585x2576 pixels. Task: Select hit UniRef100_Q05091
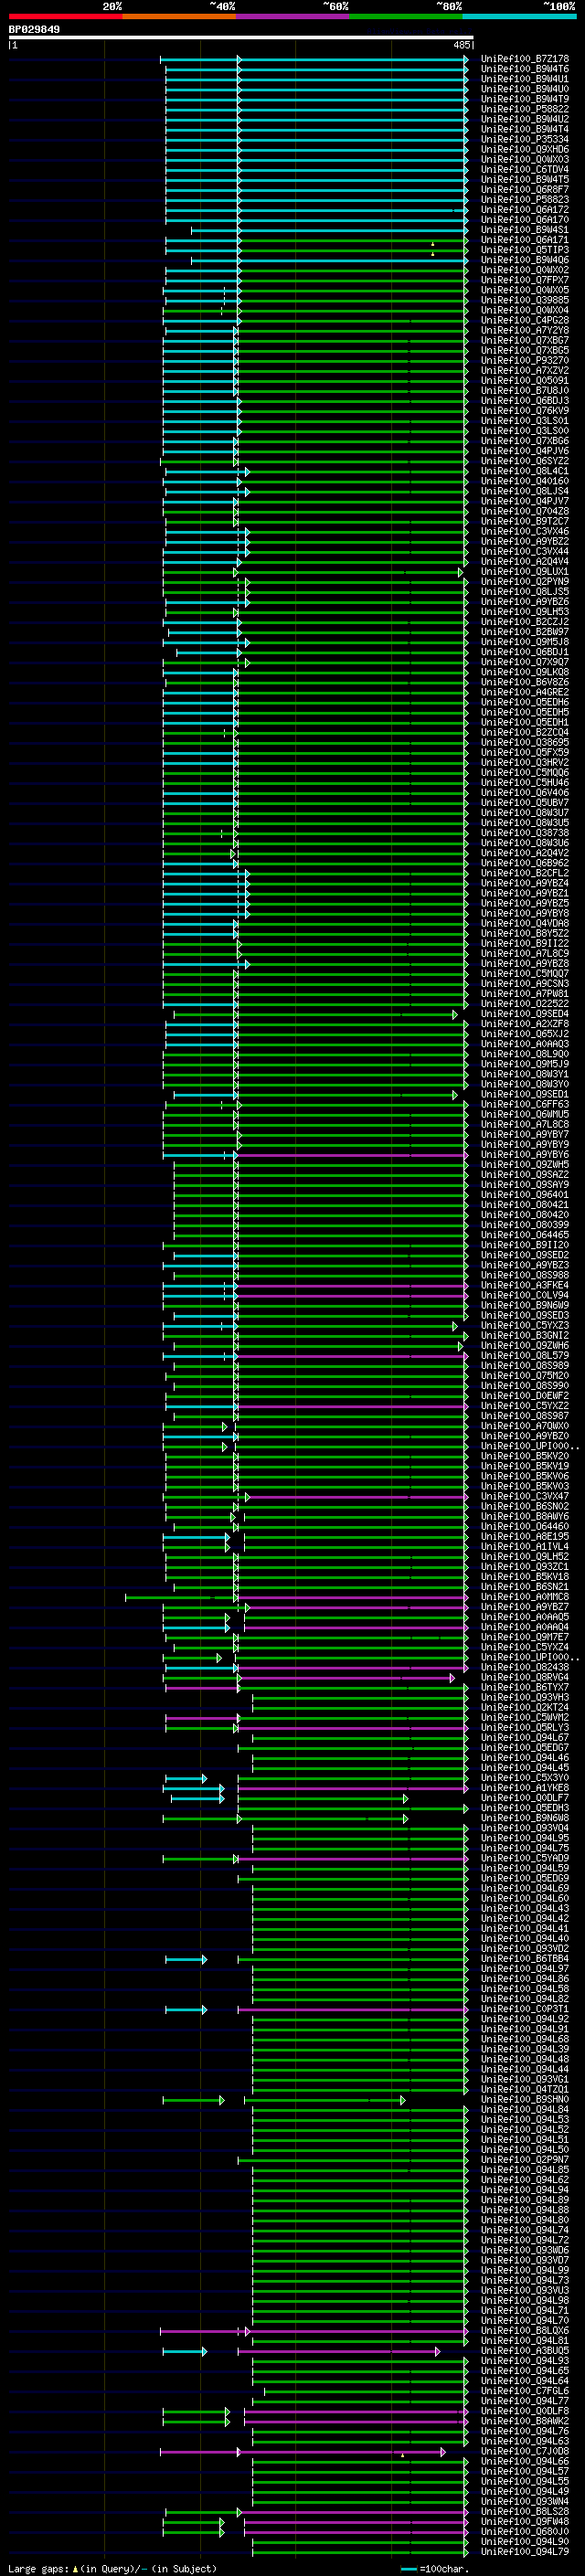click(x=525, y=381)
